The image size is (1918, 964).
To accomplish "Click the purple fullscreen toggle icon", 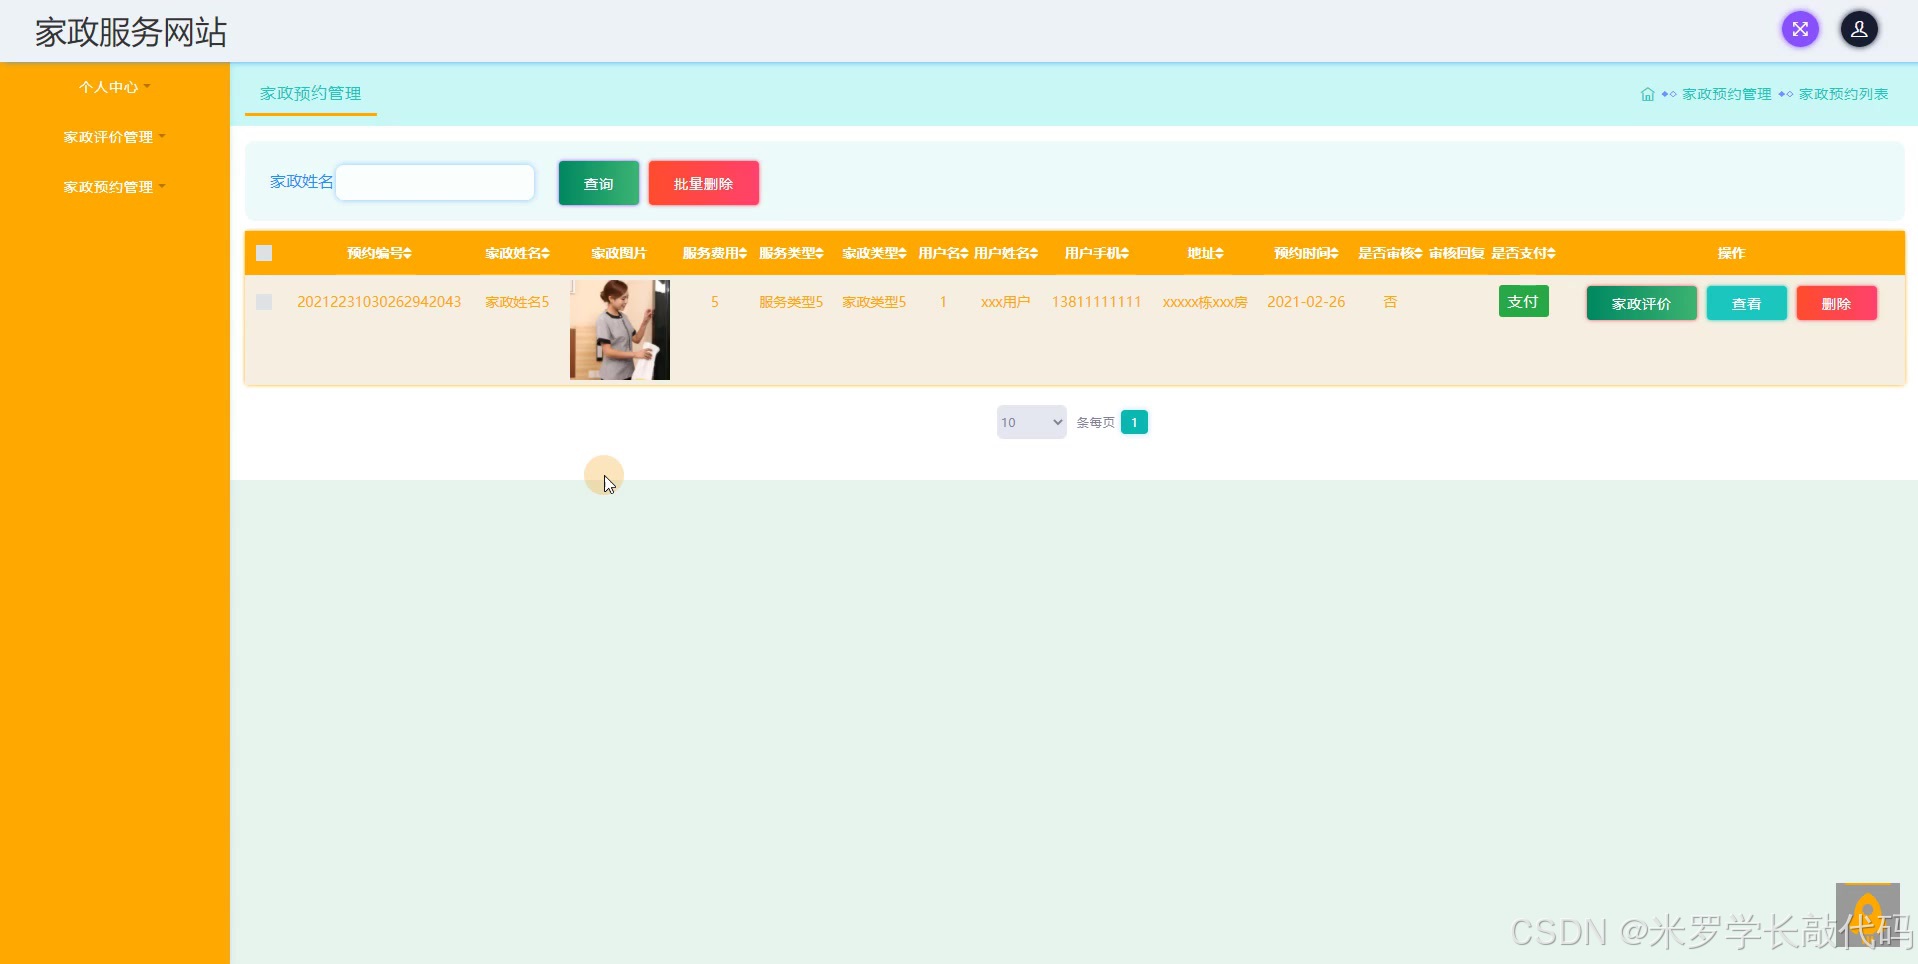I will (1800, 29).
